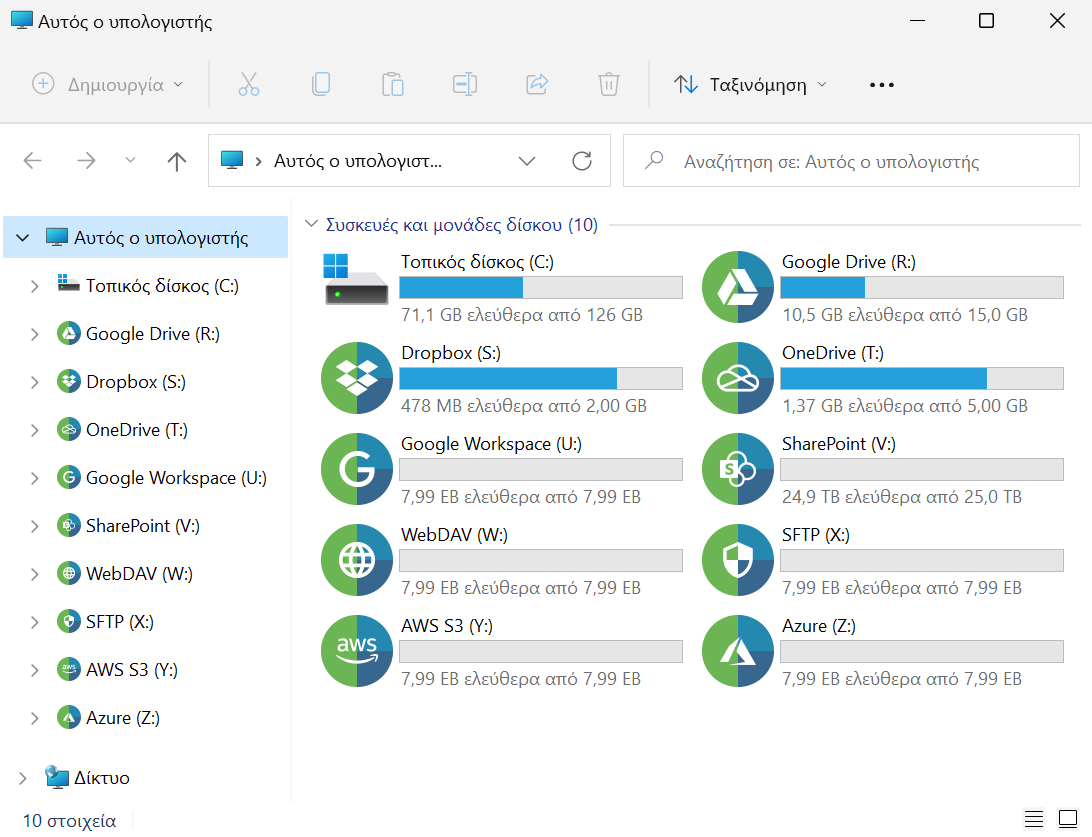Click Συσκευές και μονάδες δίσκου (10) header

coord(462,224)
